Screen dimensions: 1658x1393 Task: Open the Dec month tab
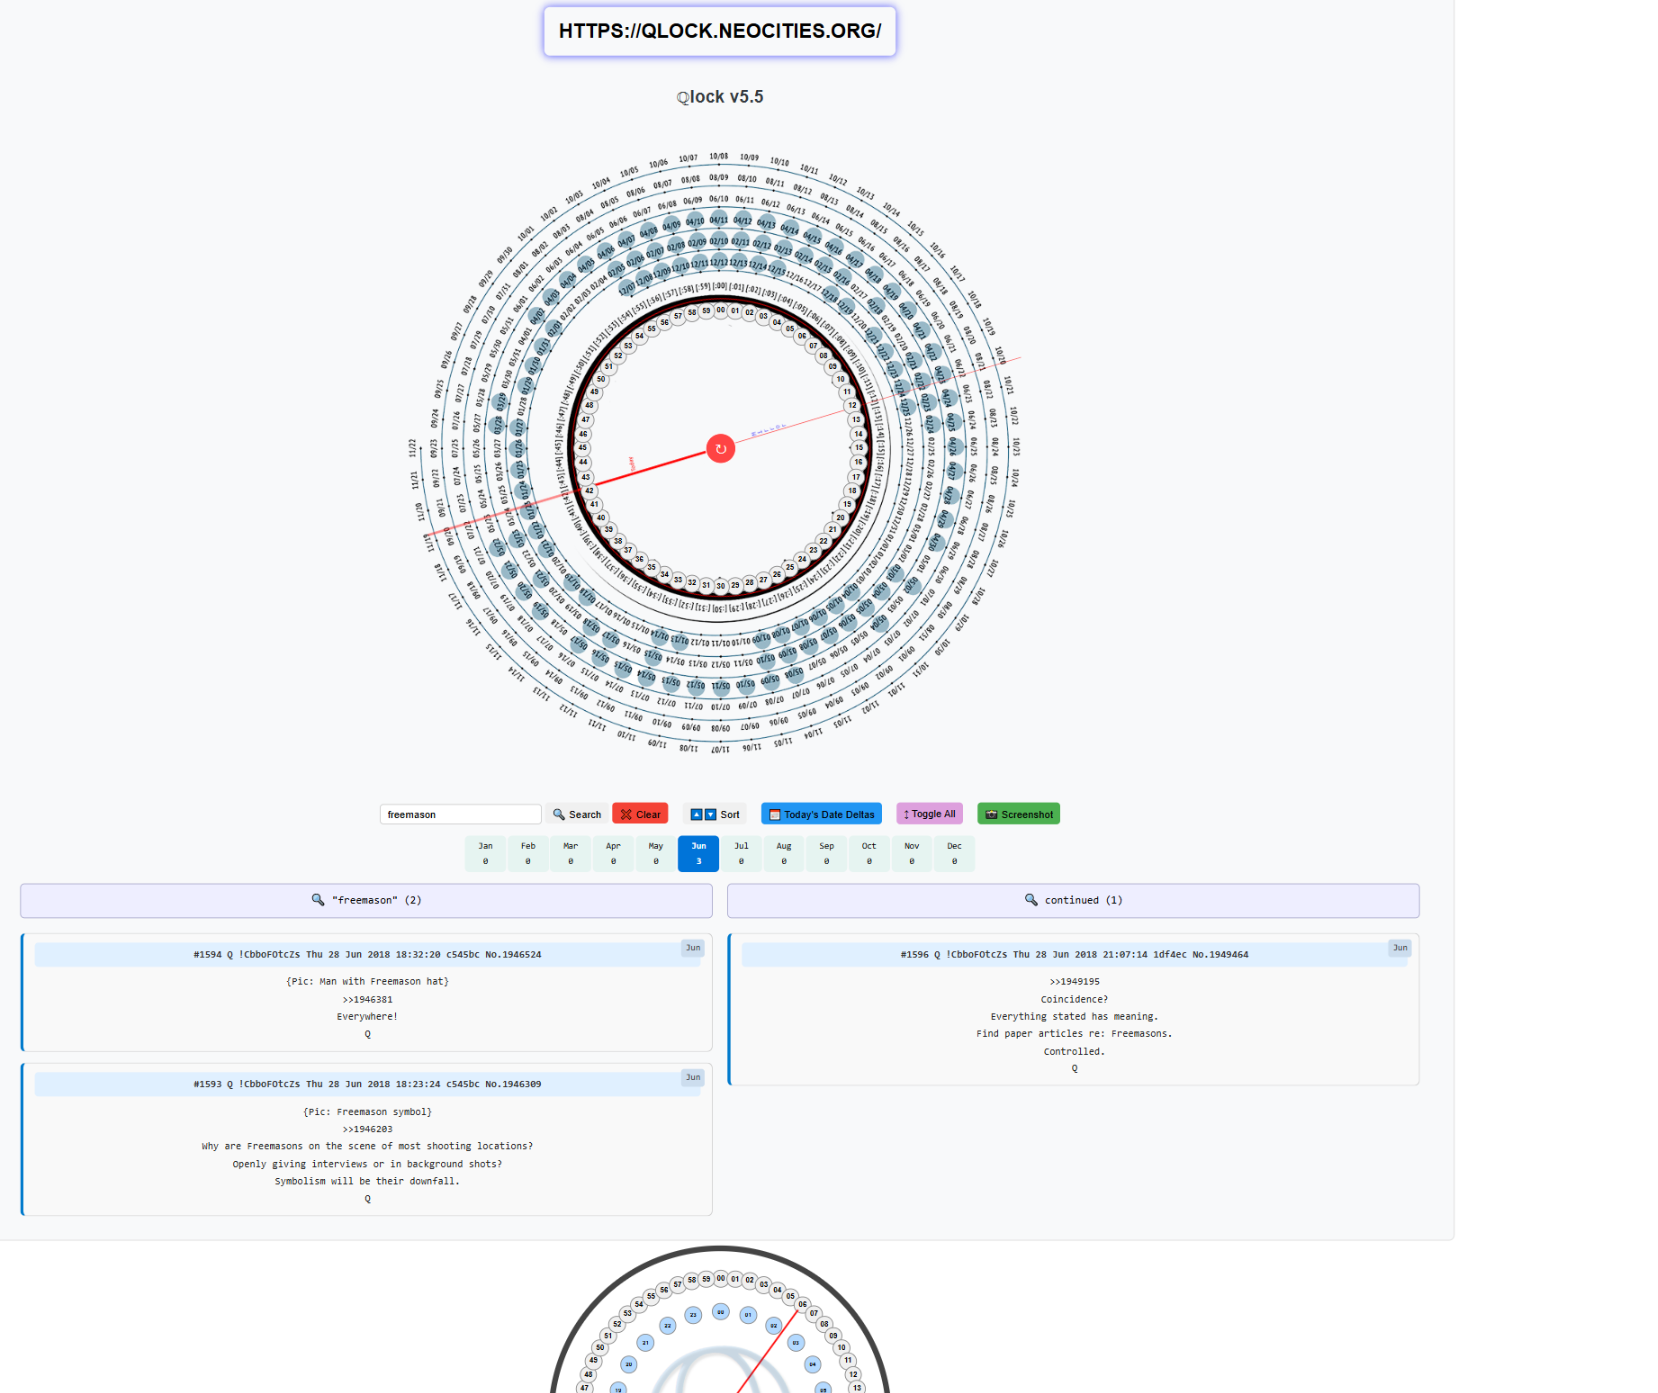point(954,853)
